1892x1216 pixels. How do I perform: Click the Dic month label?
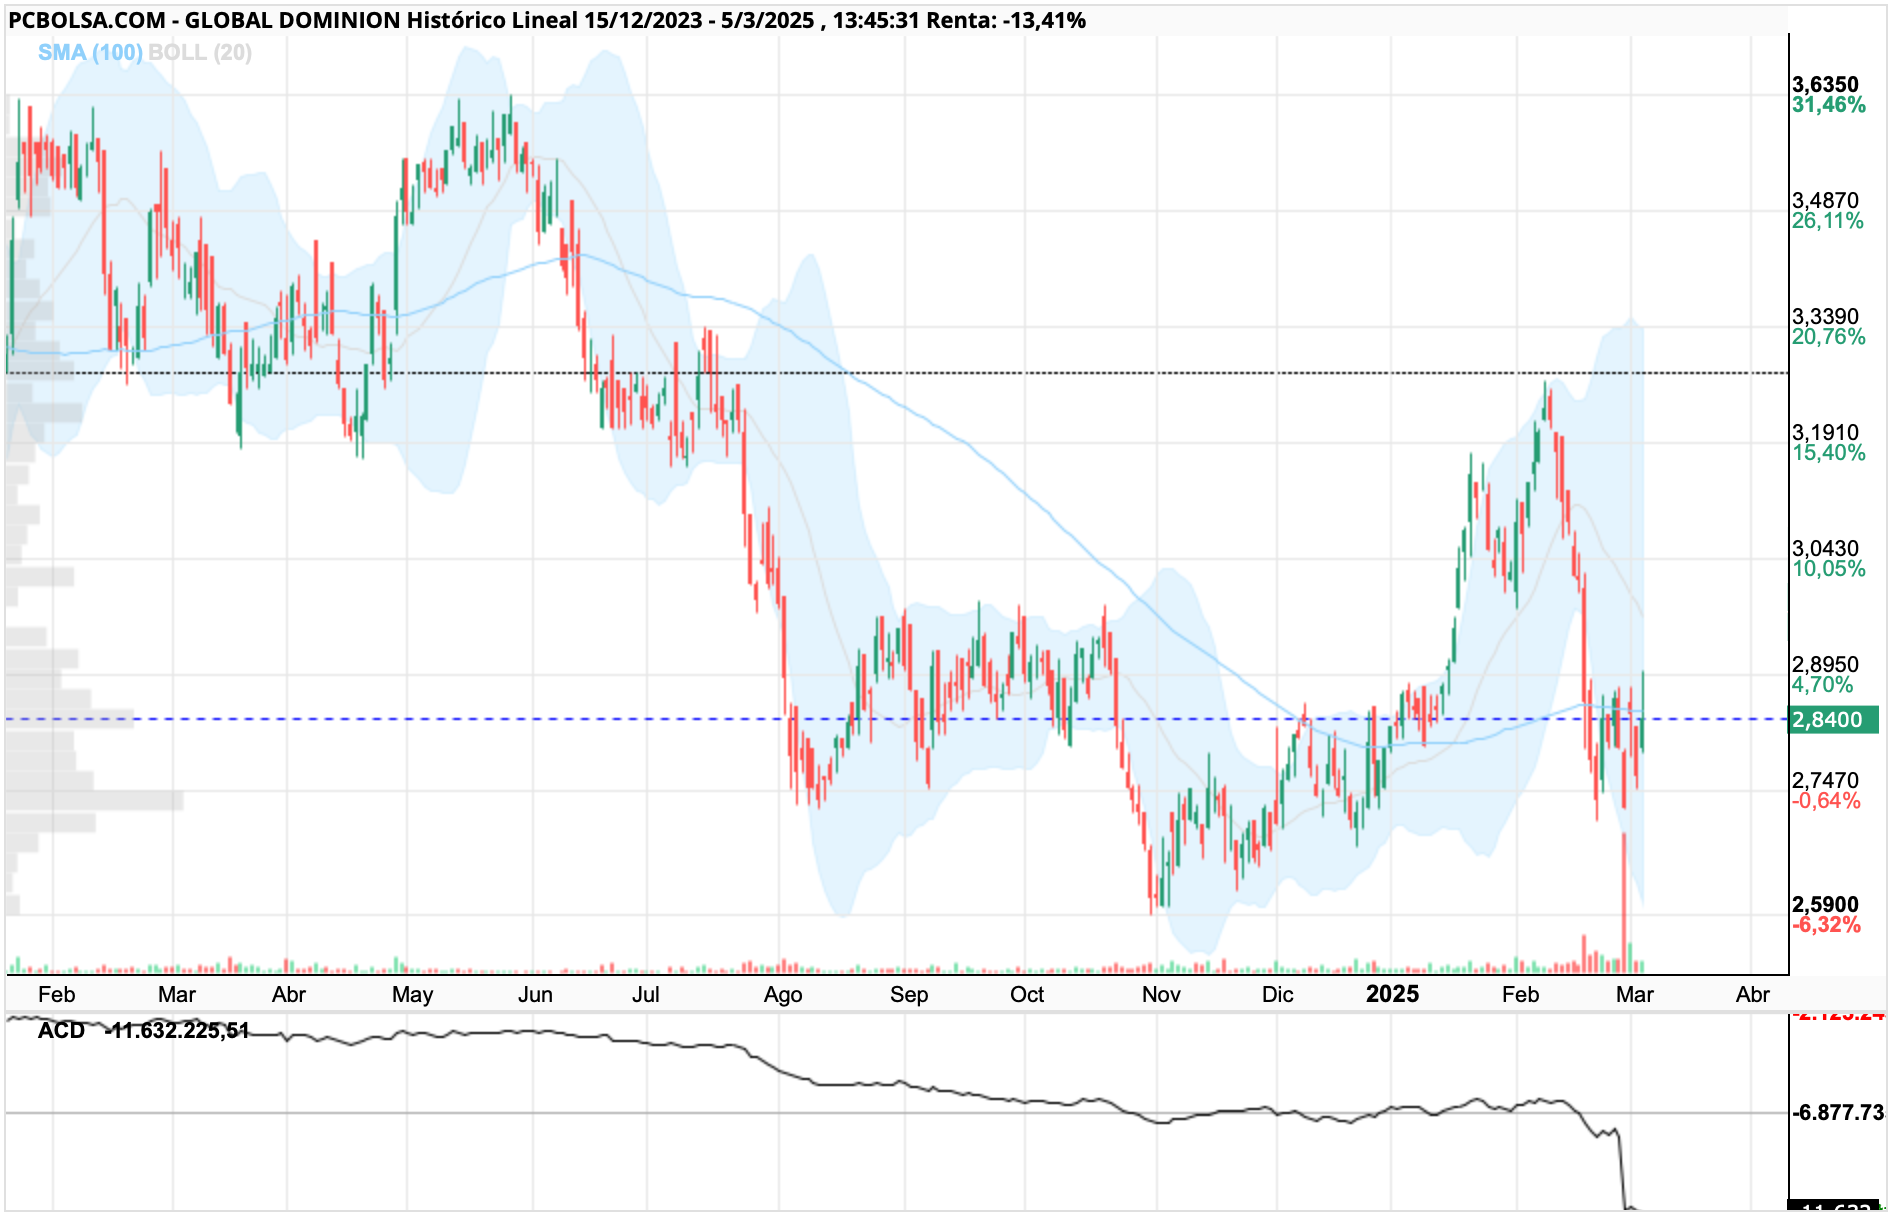(1278, 994)
